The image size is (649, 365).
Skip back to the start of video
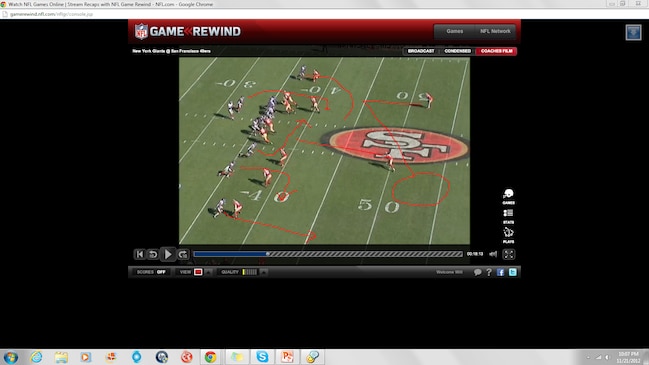139,254
